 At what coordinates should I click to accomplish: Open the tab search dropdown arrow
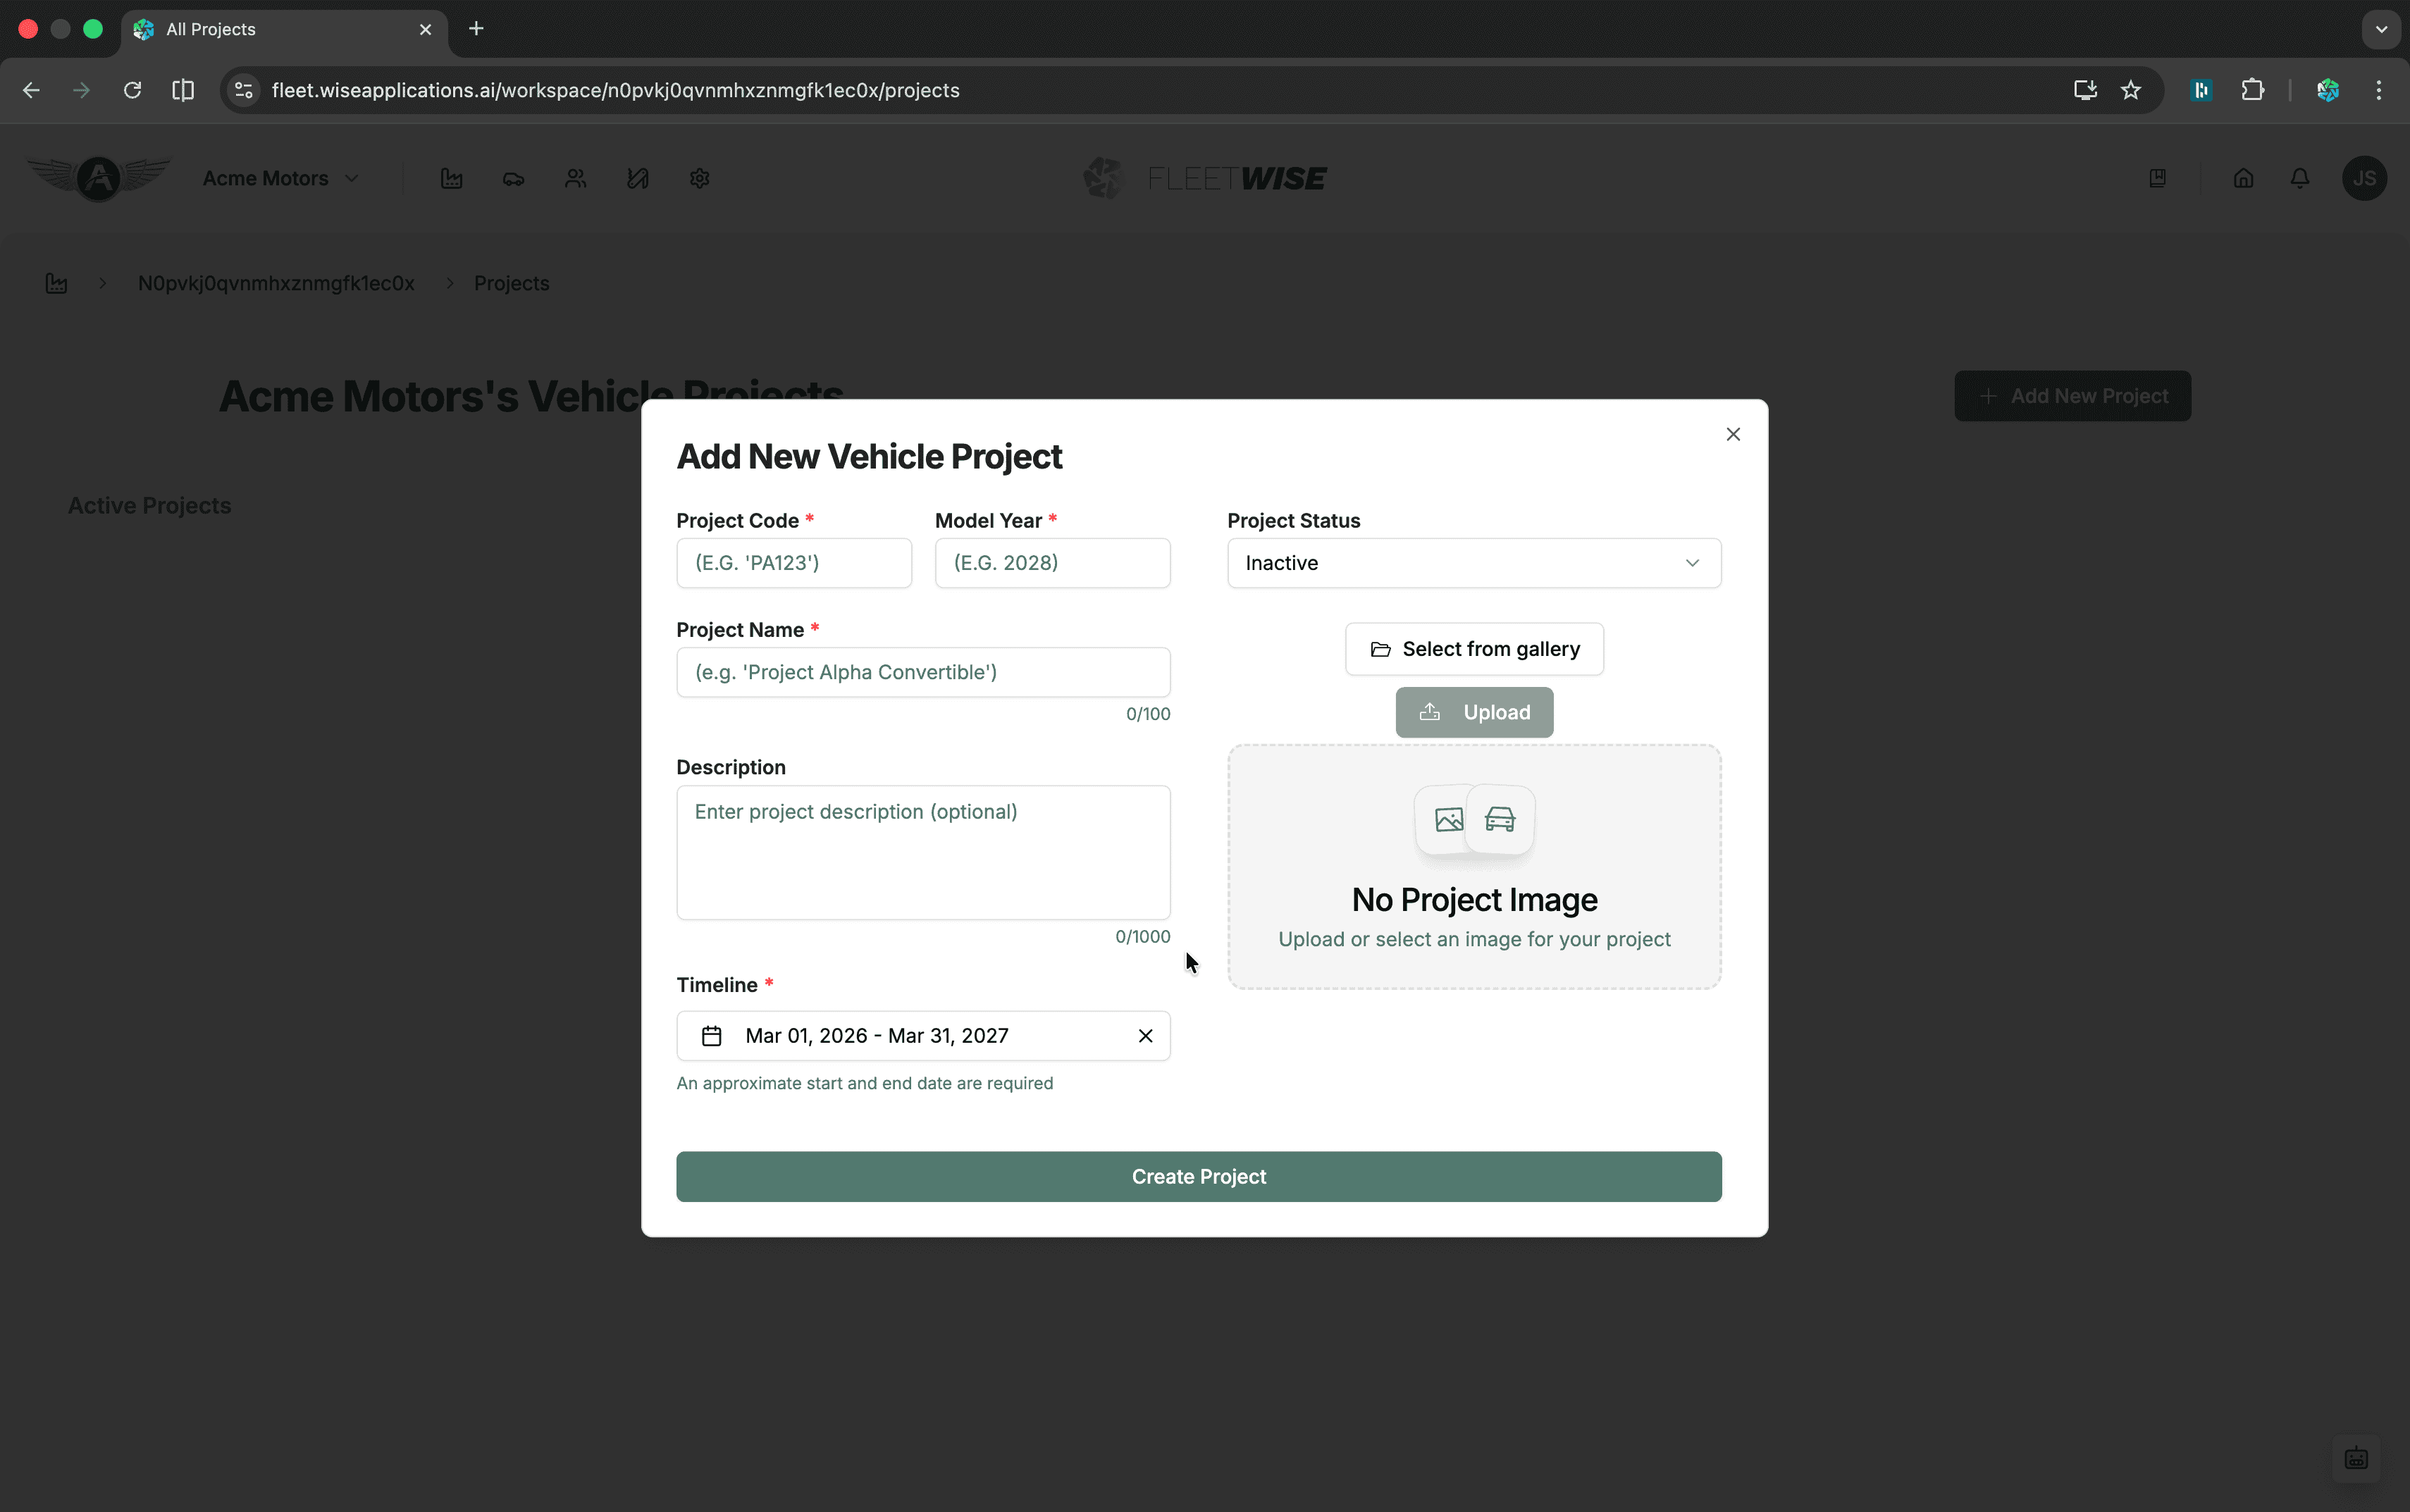[2381, 29]
